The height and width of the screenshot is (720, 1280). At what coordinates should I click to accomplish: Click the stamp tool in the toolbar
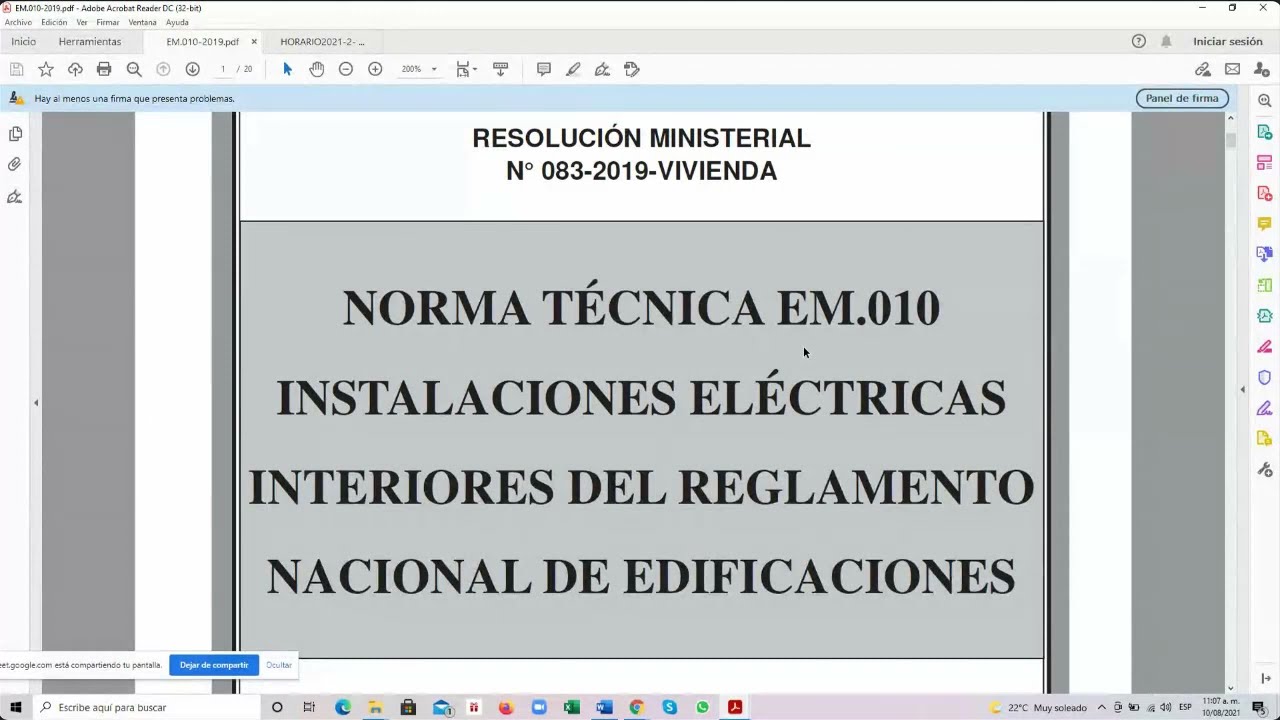click(x=632, y=69)
